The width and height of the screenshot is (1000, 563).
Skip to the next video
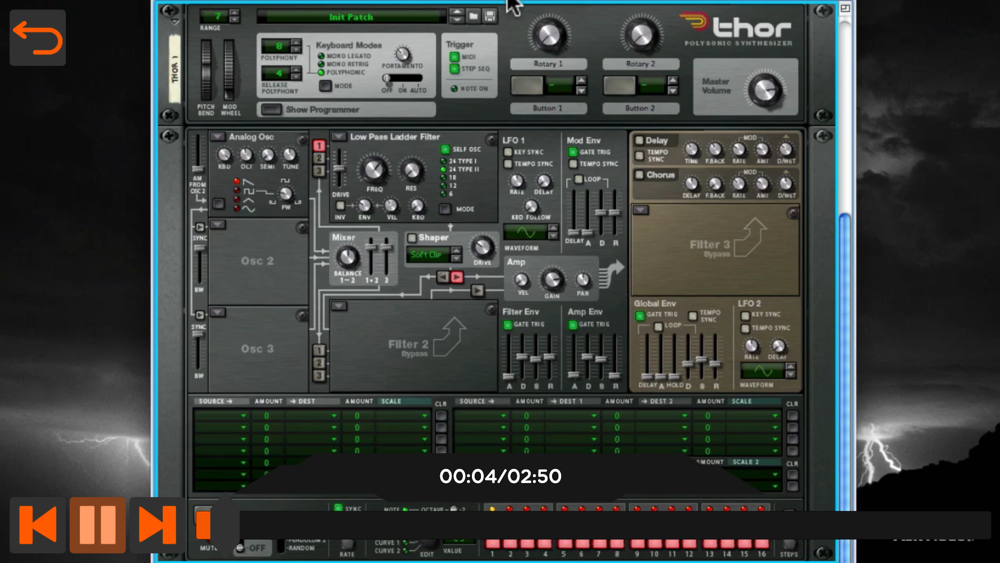point(157,524)
